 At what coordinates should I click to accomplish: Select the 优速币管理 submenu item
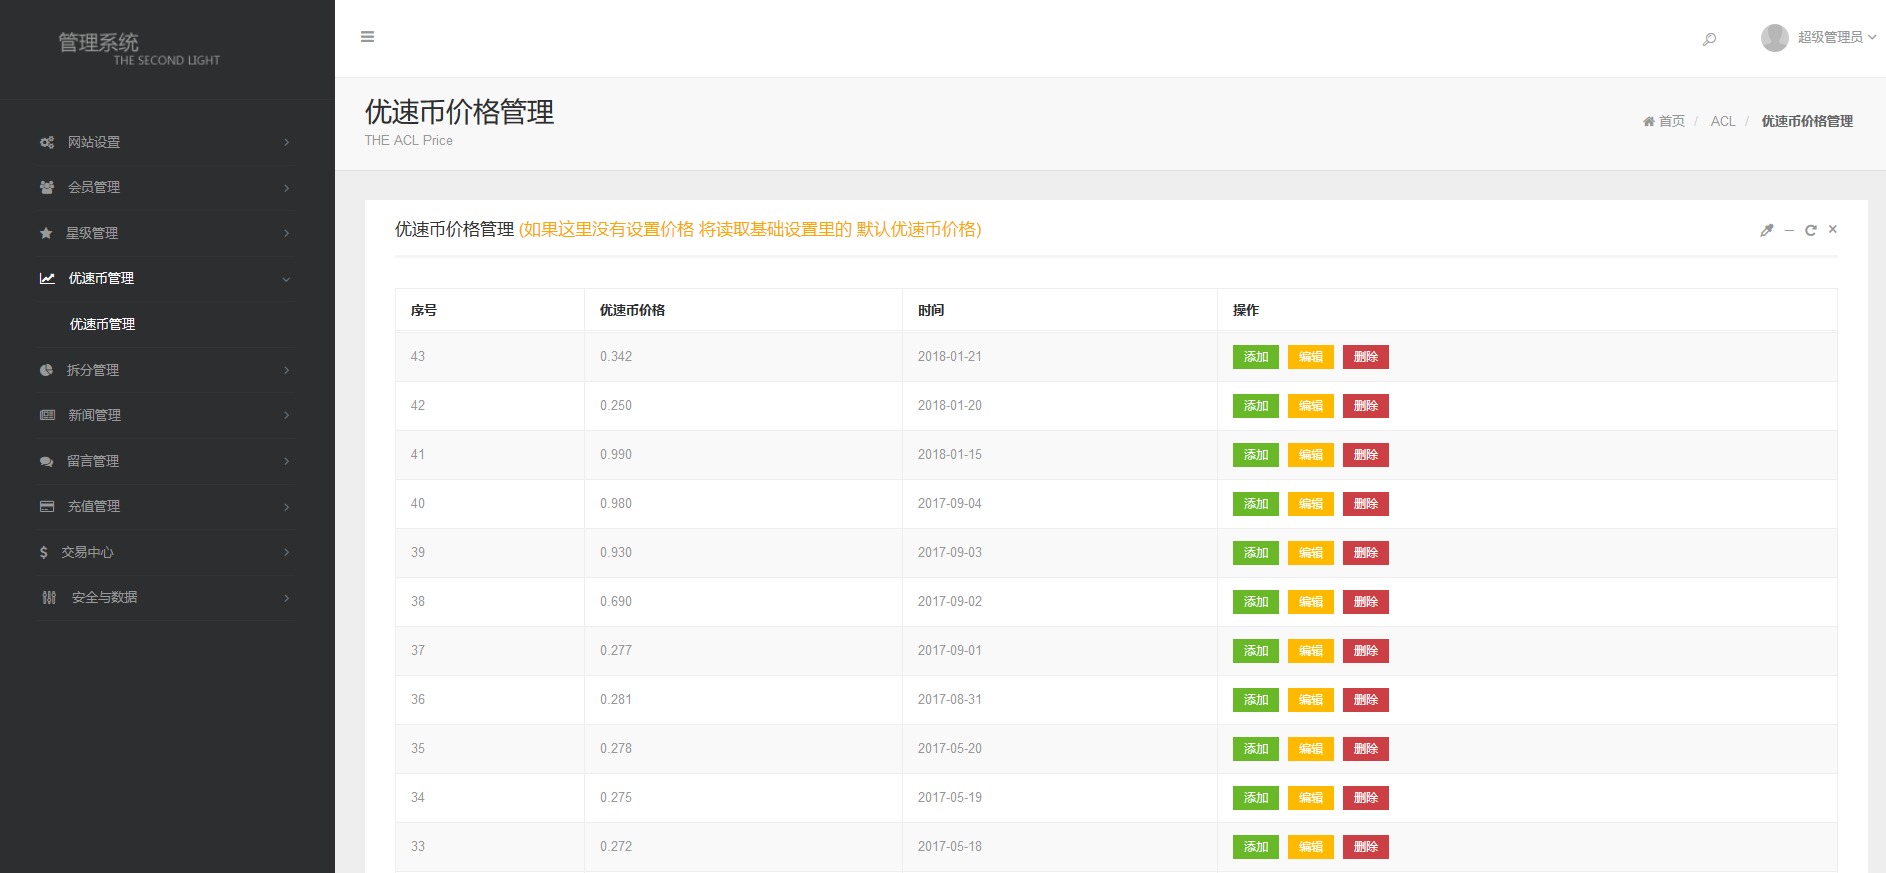click(102, 324)
